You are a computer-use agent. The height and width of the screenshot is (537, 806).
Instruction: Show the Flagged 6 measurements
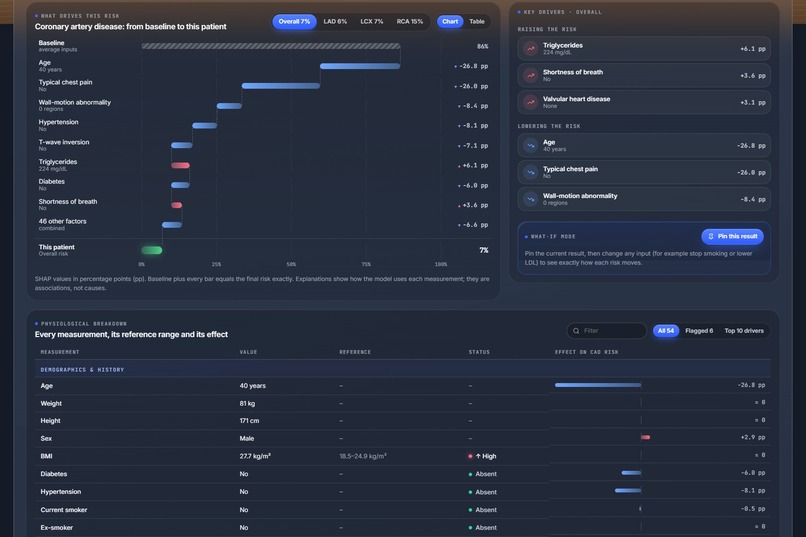point(699,331)
